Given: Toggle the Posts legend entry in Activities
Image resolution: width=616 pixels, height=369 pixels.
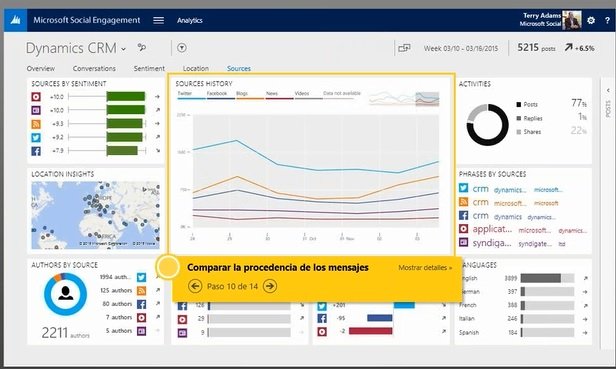Looking at the screenshot, I should [527, 105].
